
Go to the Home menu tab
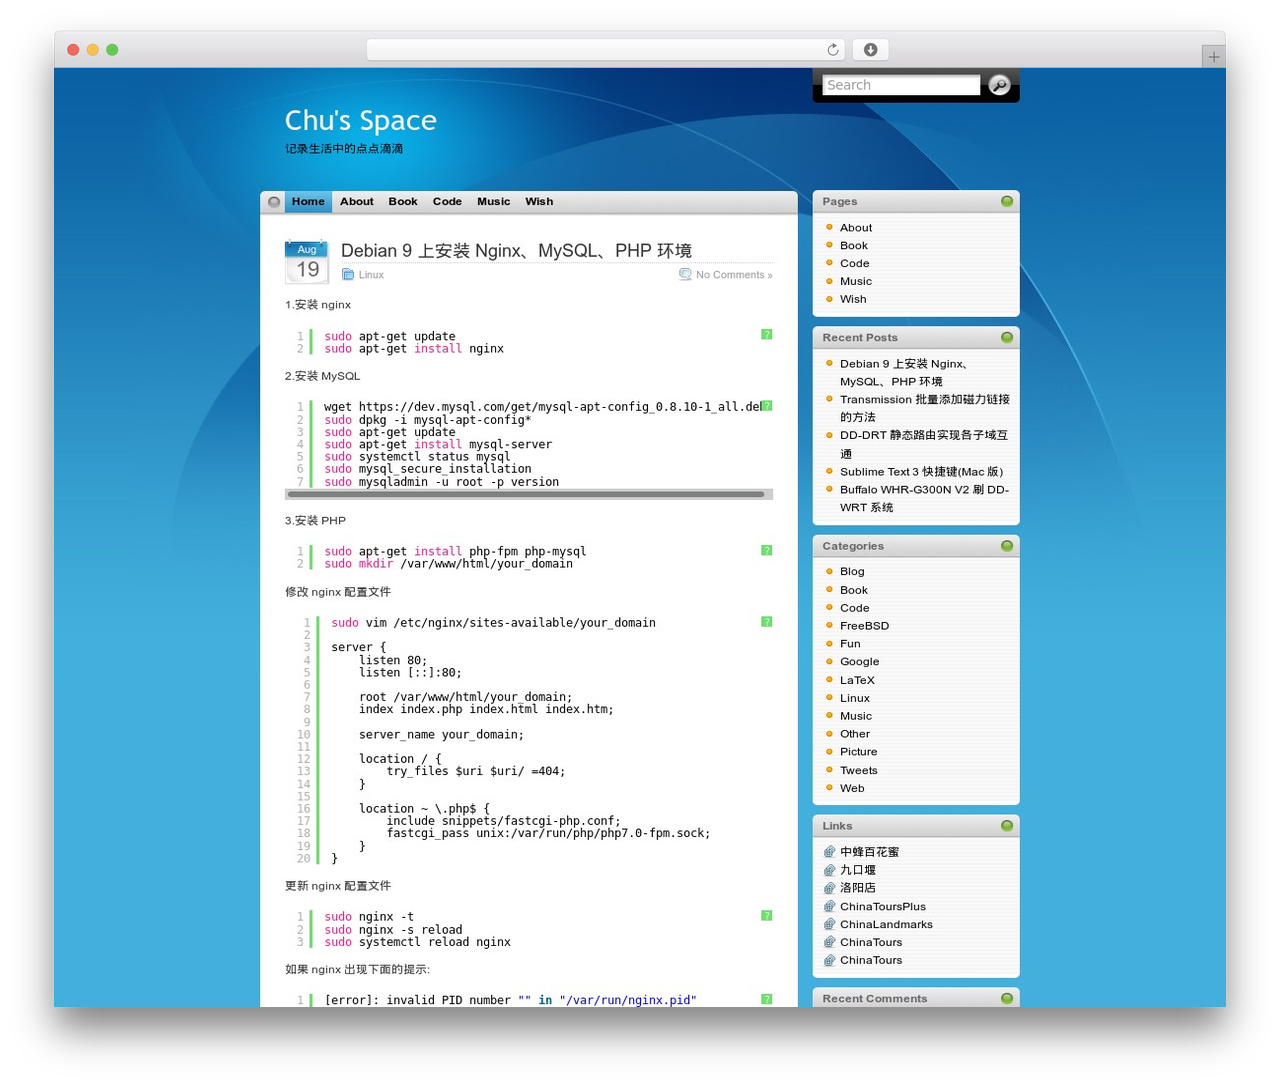click(x=308, y=202)
